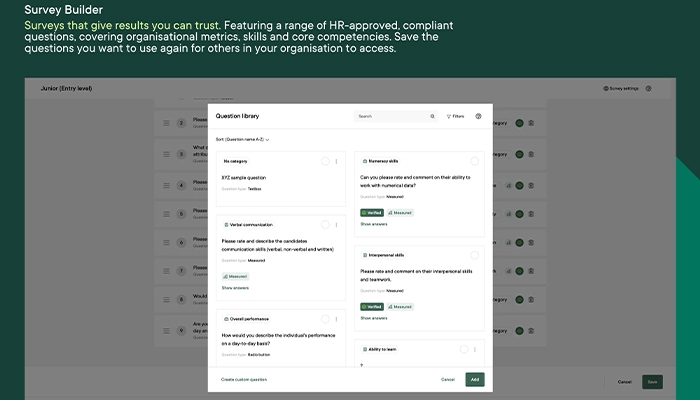700x400 pixels.
Task: Click the search magnifier icon in Question library
Action: tap(432, 116)
